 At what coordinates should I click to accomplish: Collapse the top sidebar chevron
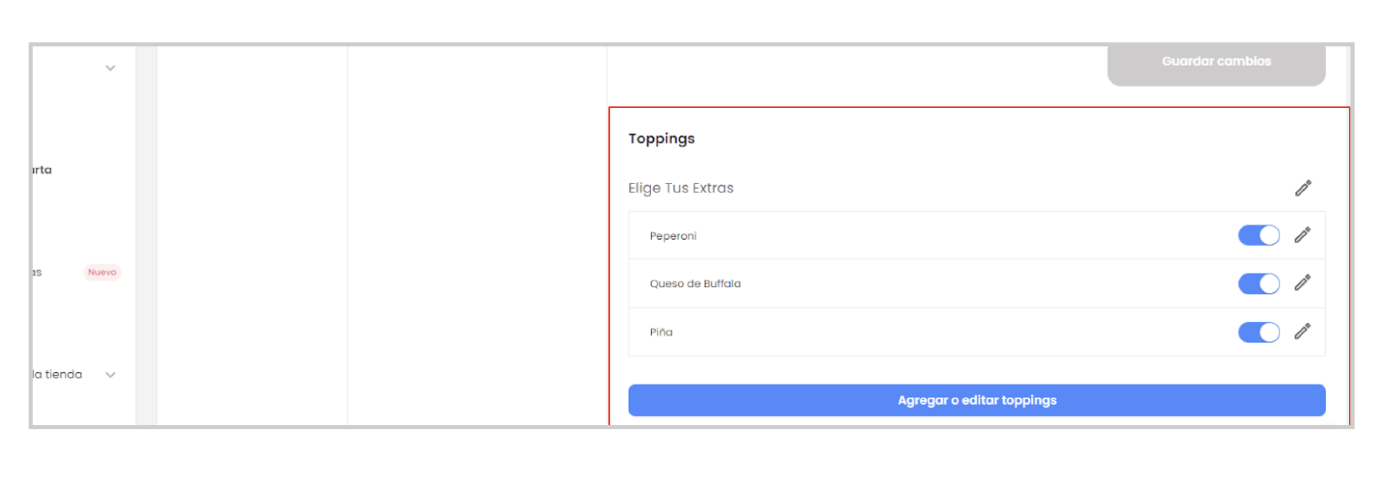(x=110, y=68)
